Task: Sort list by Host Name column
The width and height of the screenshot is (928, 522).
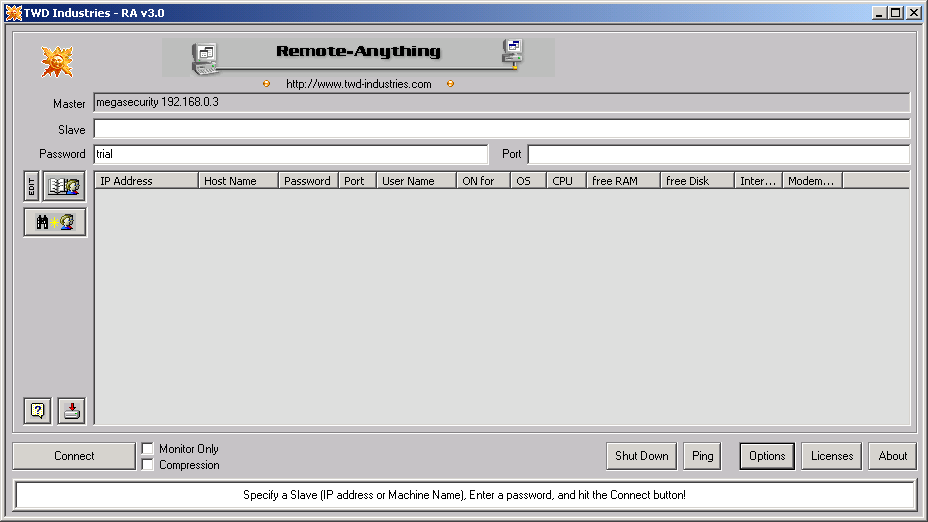Action: [238, 181]
